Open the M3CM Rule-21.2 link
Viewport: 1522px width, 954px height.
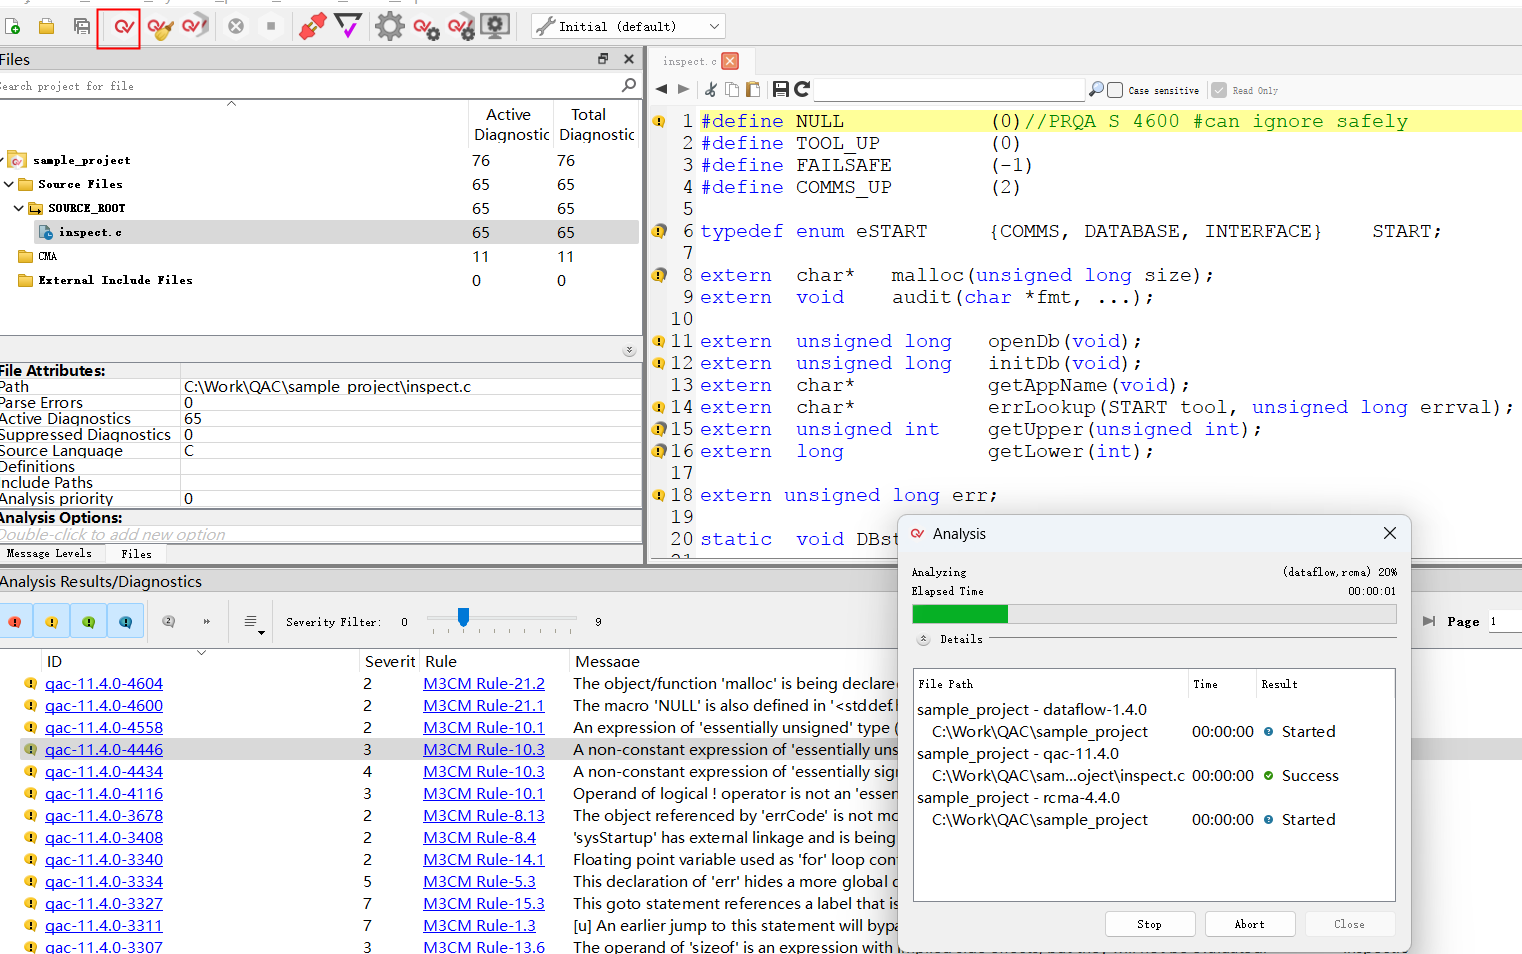483,684
